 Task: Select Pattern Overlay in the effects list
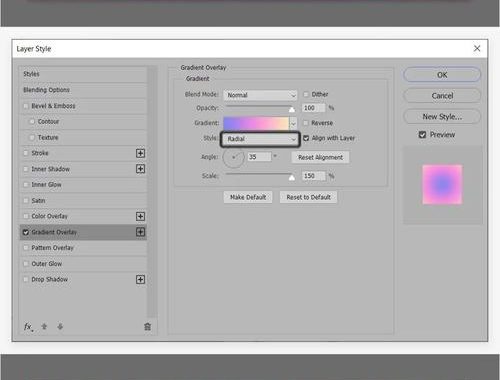[x=83, y=248]
